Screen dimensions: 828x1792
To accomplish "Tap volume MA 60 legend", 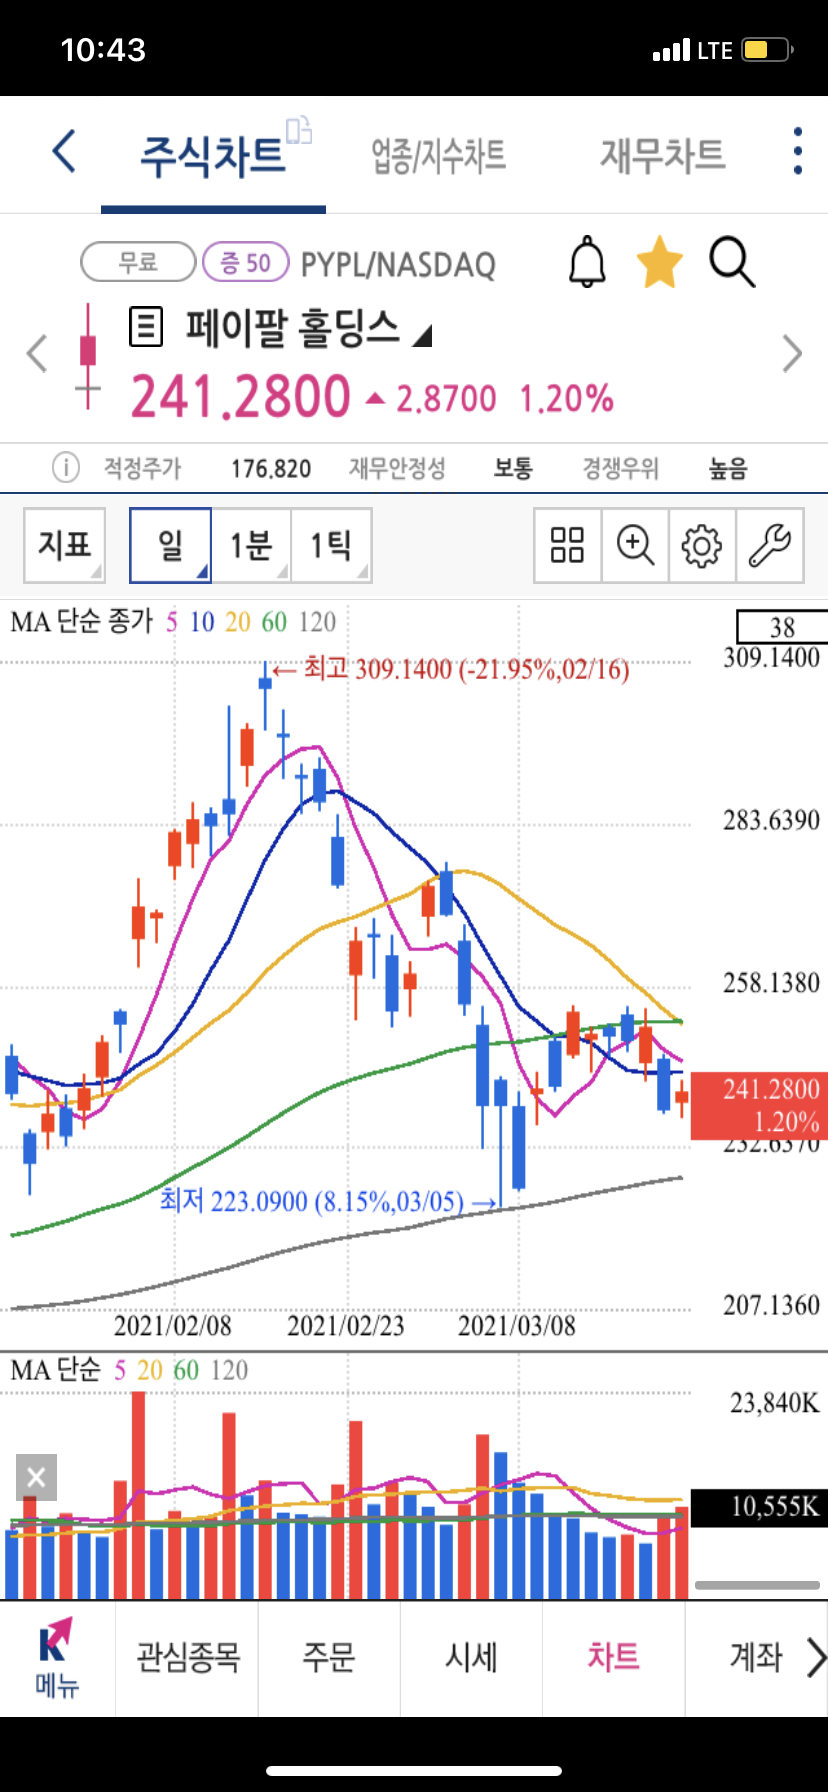I will [186, 1370].
